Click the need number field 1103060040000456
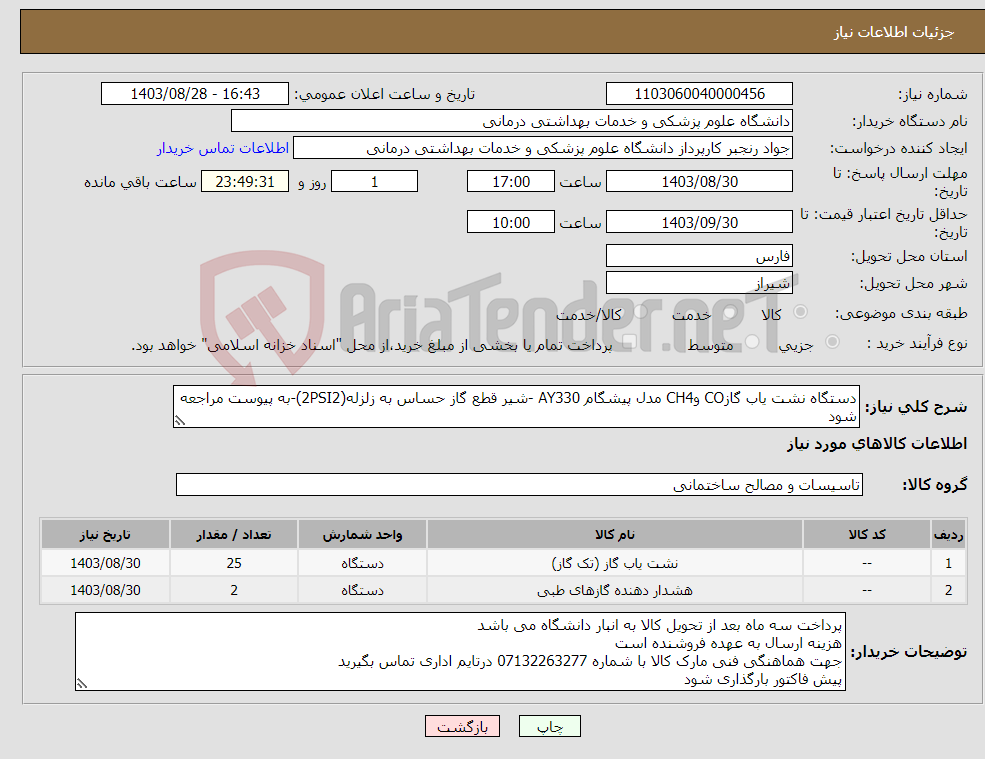The height and width of the screenshot is (759, 985). pos(699,94)
